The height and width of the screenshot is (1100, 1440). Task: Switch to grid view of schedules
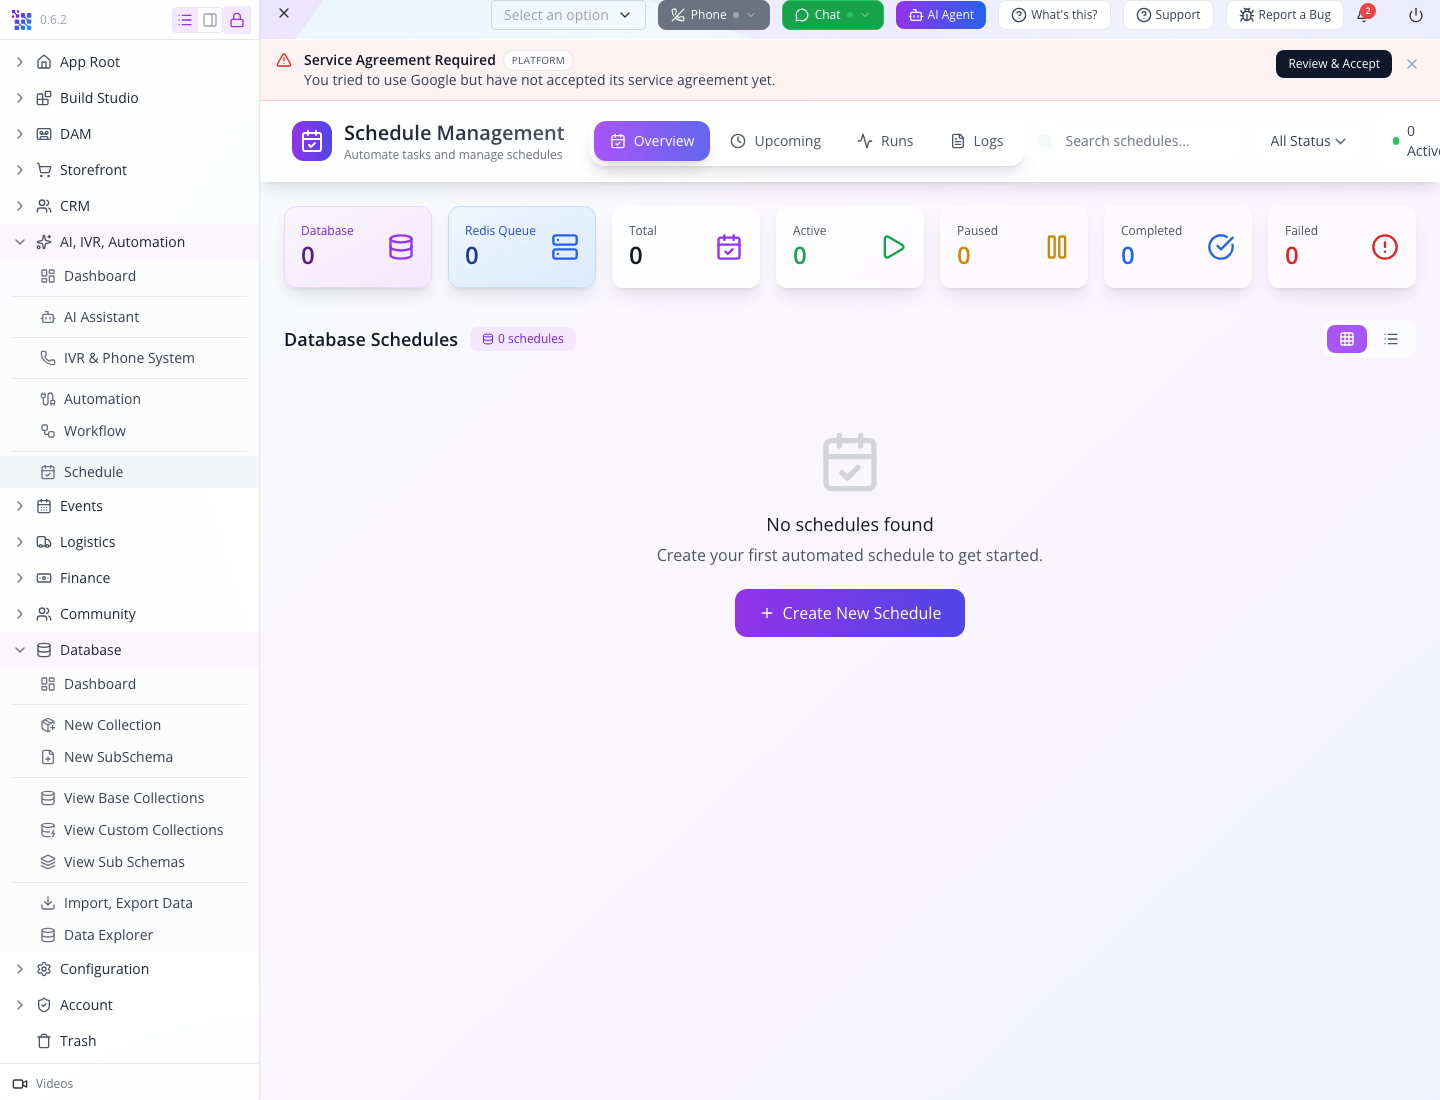click(x=1347, y=339)
